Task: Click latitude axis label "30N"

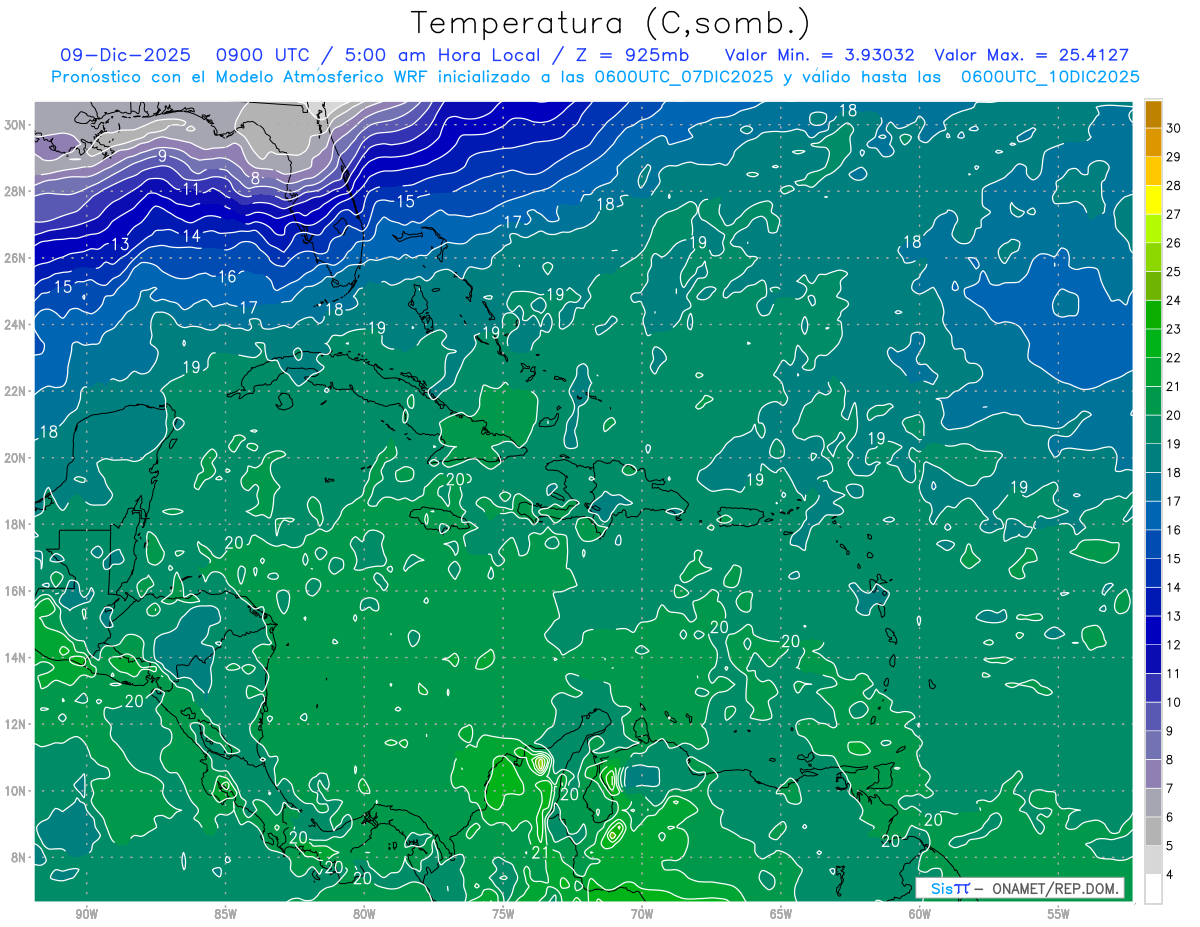Action: pyautogui.click(x=17, y=125)
